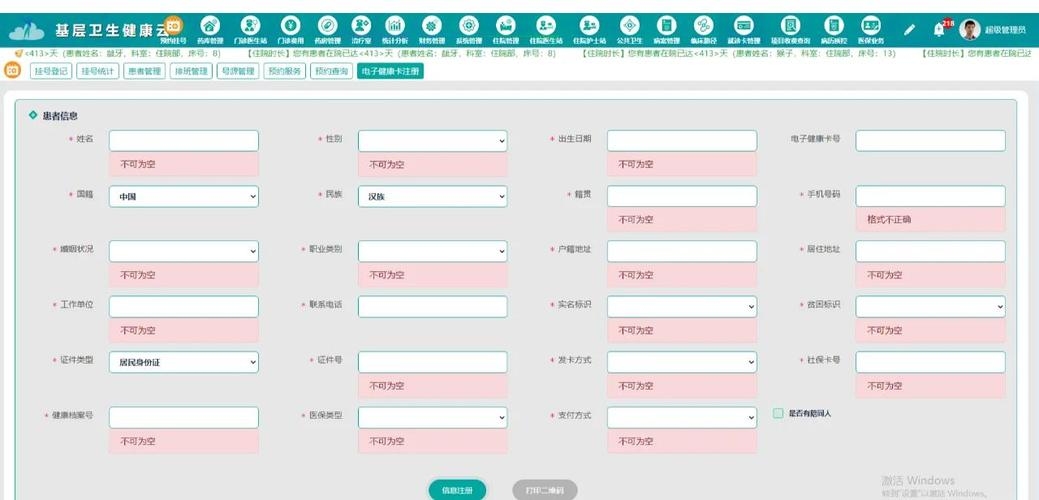This screenshot has width=1039, height=500.
Task: Open the 国籍 dropdown showing 中国
Action: point(184,197)
